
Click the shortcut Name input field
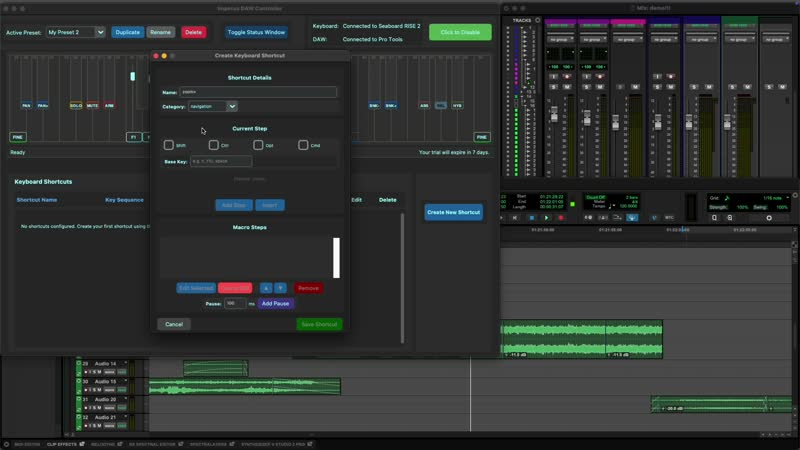point(258,92)
